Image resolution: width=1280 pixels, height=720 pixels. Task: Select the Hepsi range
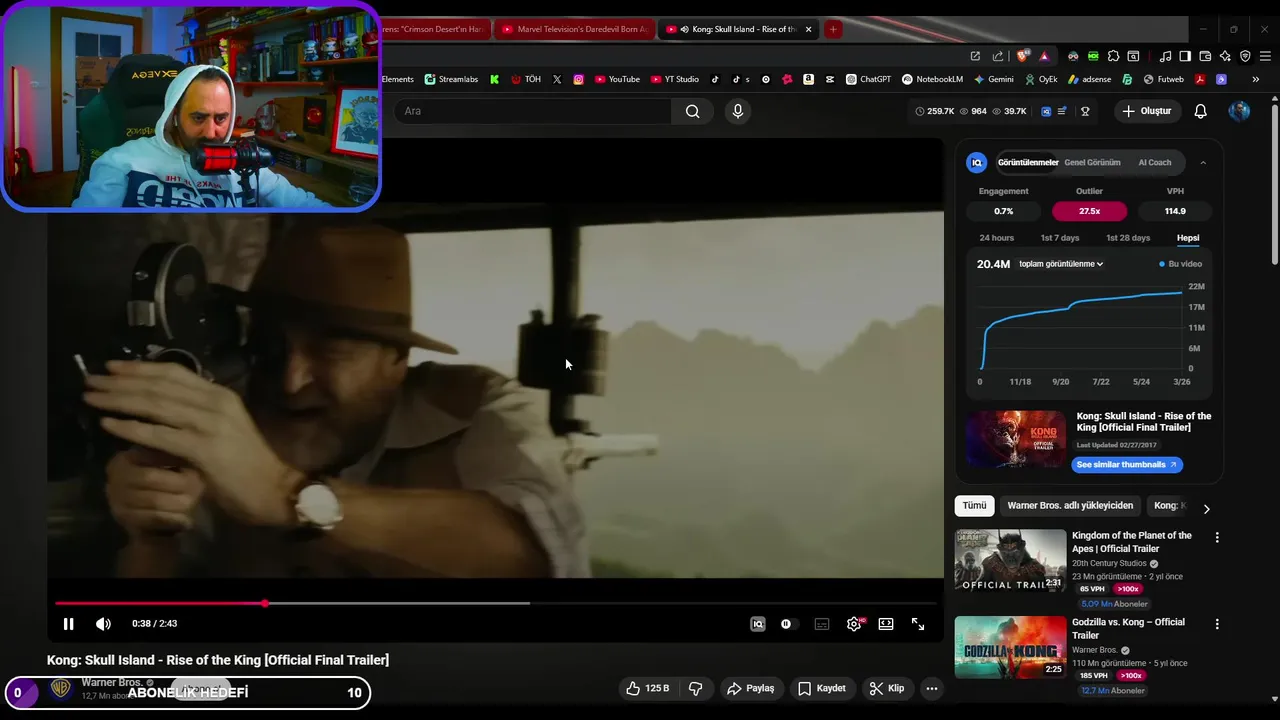[x=1188, y=238]
